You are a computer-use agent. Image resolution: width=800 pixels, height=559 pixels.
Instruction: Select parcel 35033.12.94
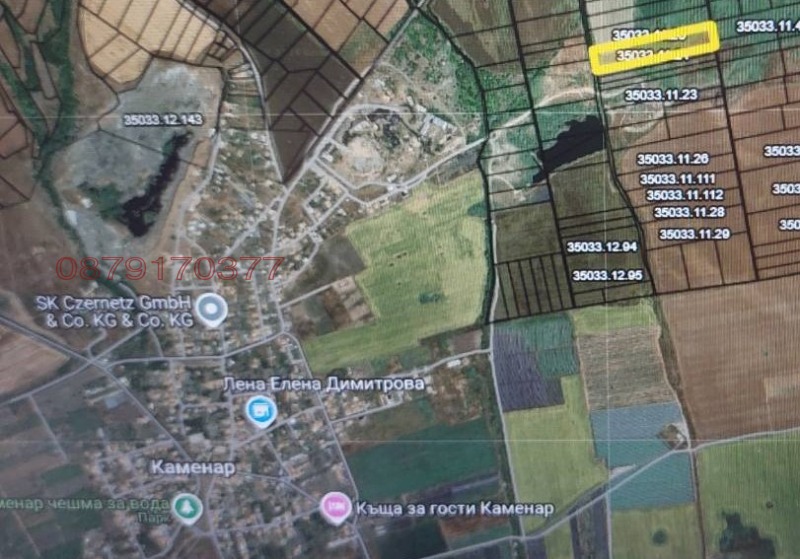pyautogui.click(x=602, y=246)
